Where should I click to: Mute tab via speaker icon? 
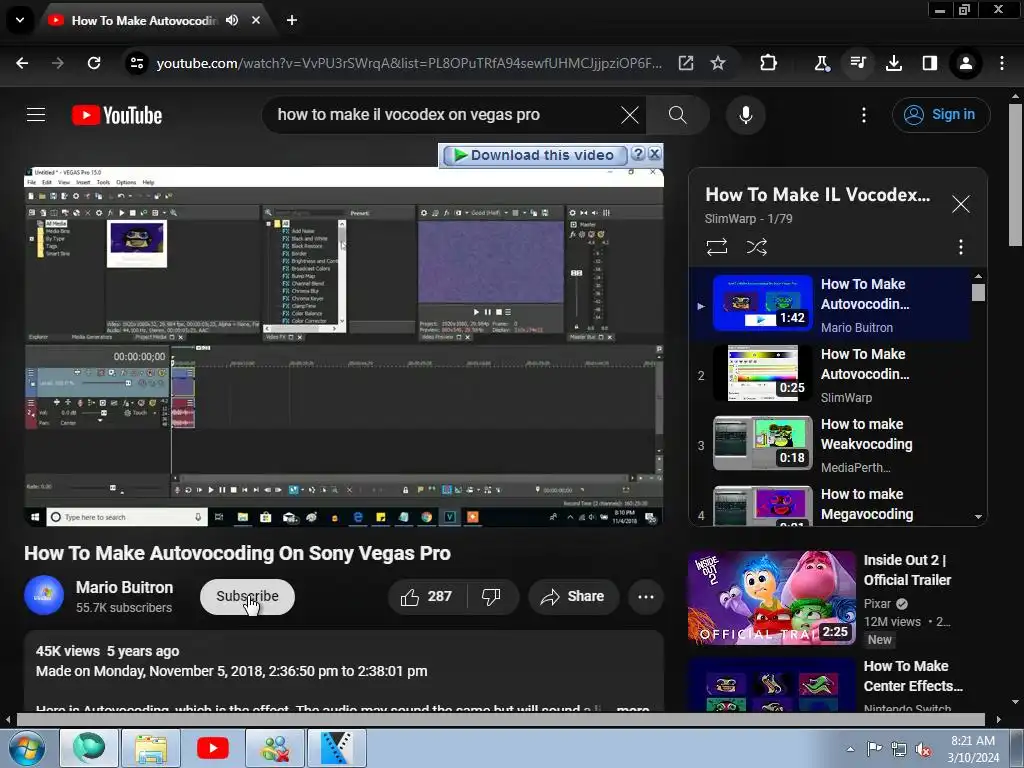[x=232, y=20]
